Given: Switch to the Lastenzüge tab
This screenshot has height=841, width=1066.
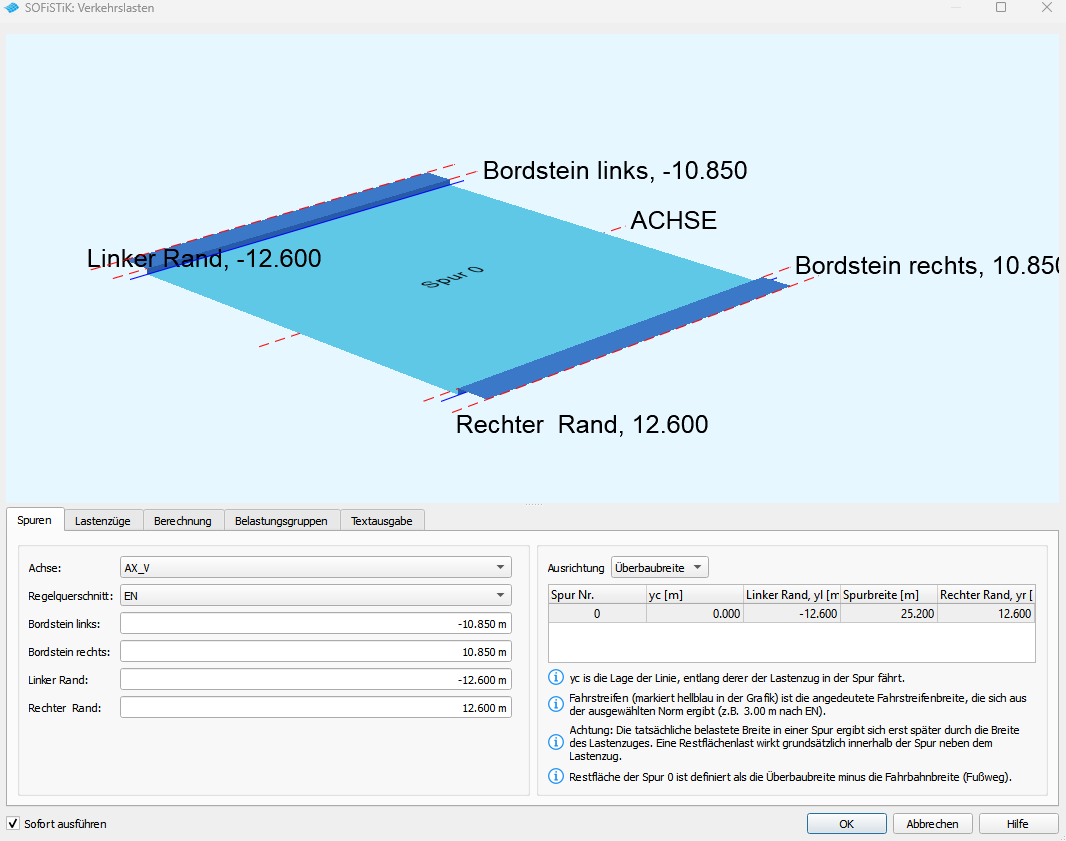Looking at the screenshot, I should pos(104,521).
